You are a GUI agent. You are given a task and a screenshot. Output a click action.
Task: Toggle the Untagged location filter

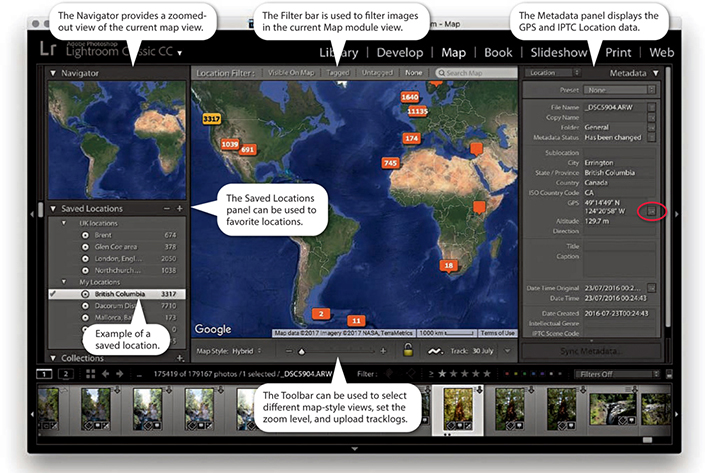377,72
